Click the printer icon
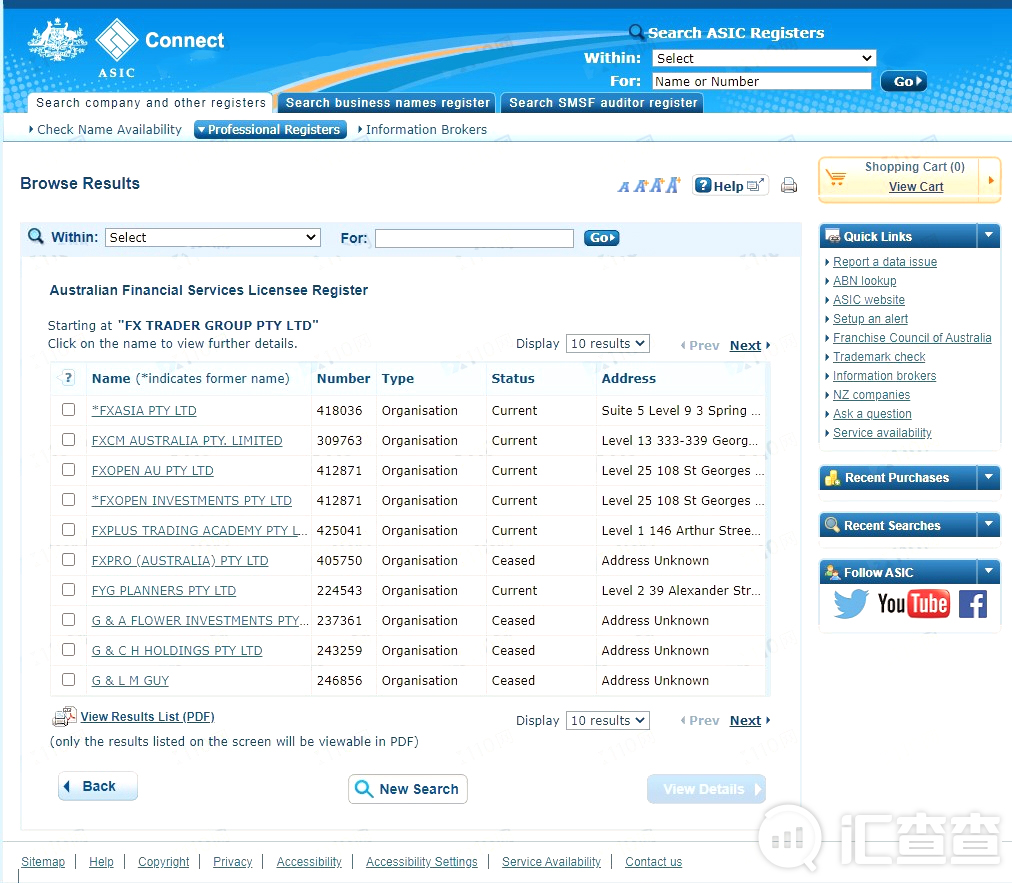 pyautogui.click(x=789, y=186)
